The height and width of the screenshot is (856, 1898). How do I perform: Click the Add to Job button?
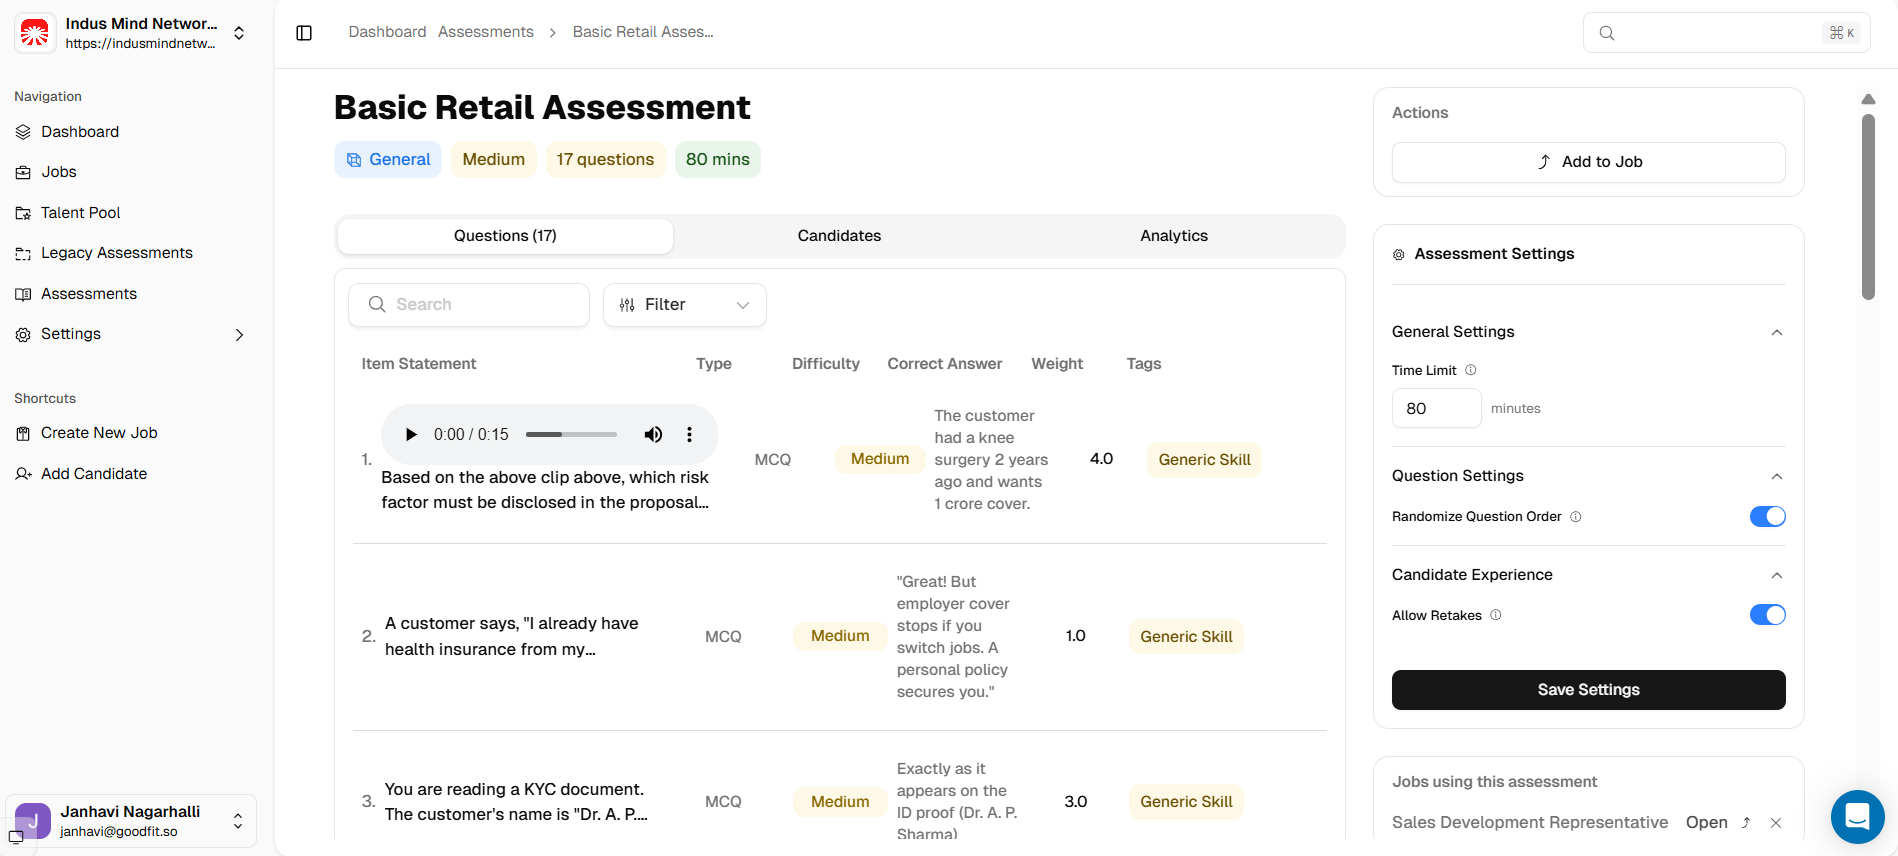1588,162
